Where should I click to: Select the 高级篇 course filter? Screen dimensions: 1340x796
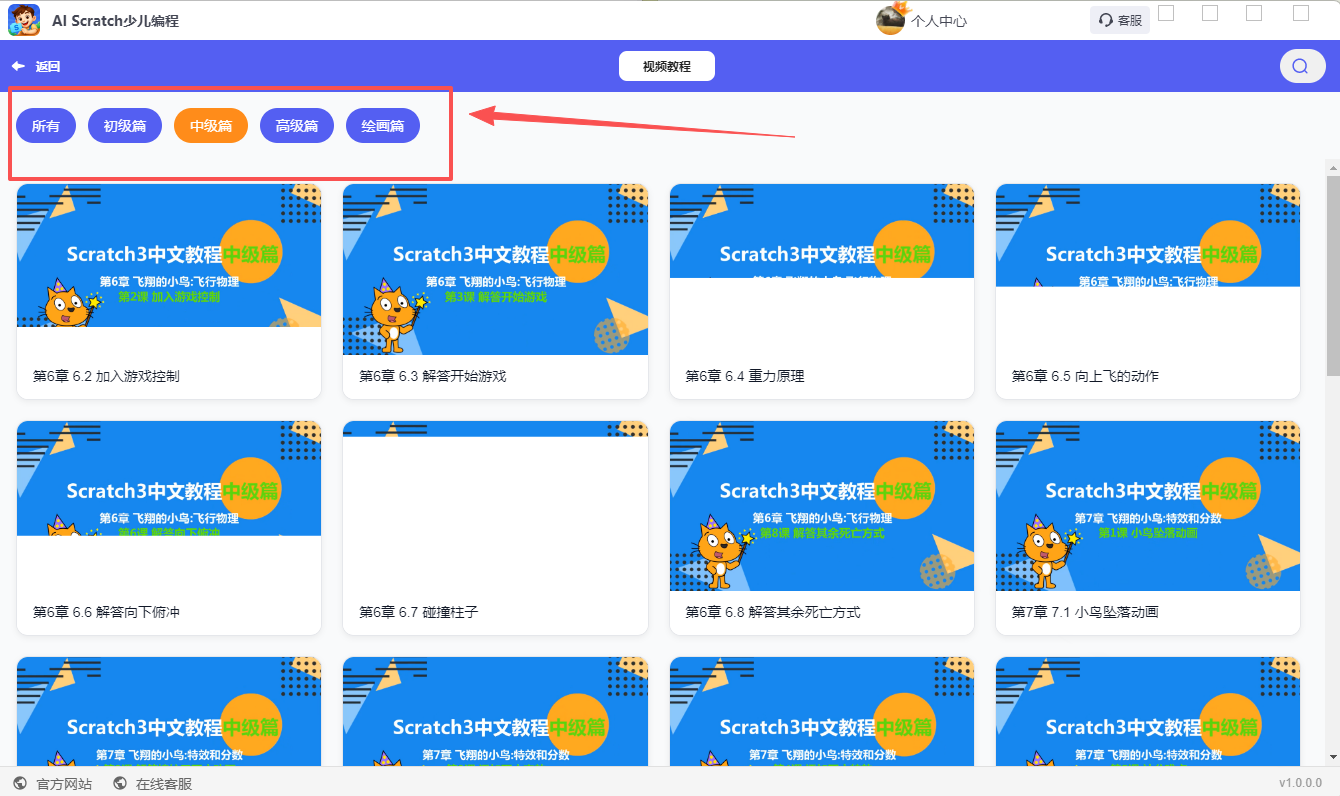pos(296,125)
